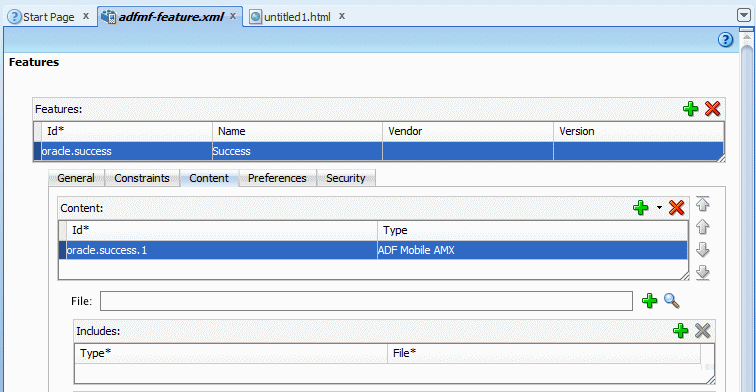Image resolution: width=756 pixels, height=392 pixels.
Task: Move content to bottom arrow
Action: [x=702, y=272]
